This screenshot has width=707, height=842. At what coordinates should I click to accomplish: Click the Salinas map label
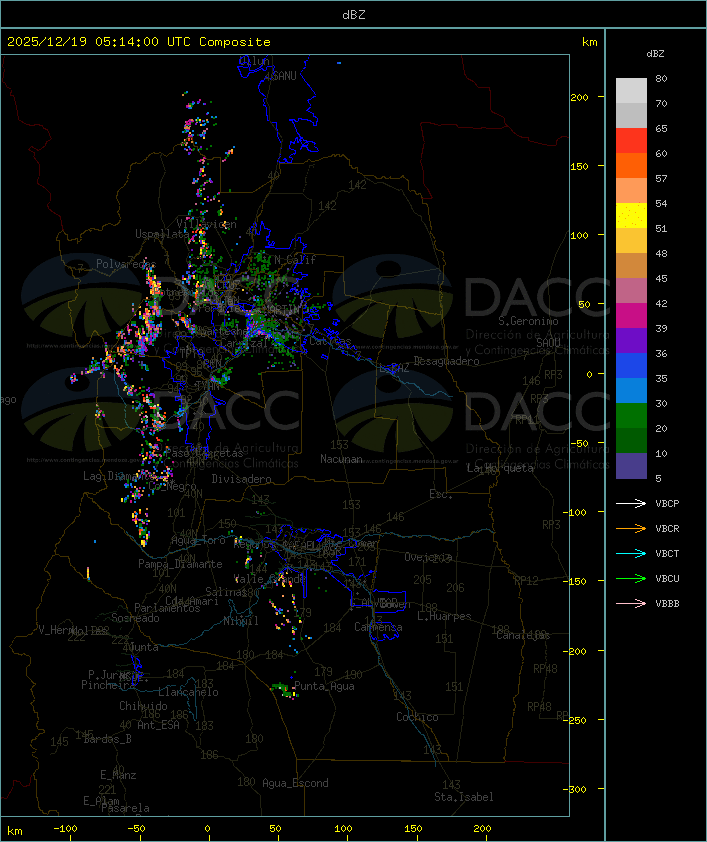(x=226, y=592)
